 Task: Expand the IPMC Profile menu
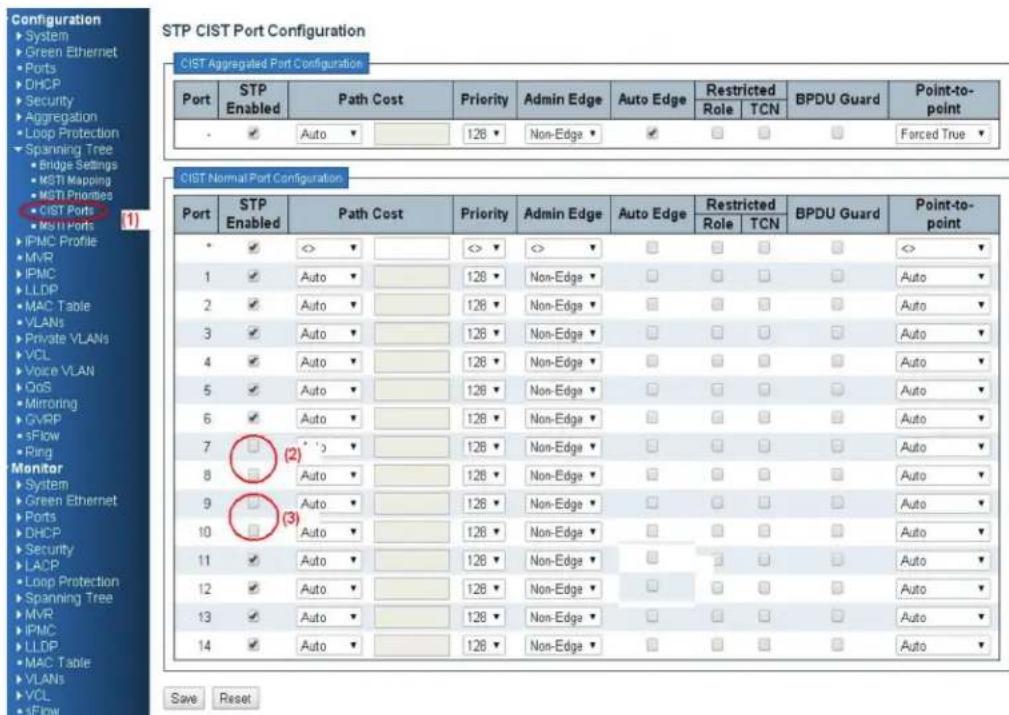click(60, 241)
